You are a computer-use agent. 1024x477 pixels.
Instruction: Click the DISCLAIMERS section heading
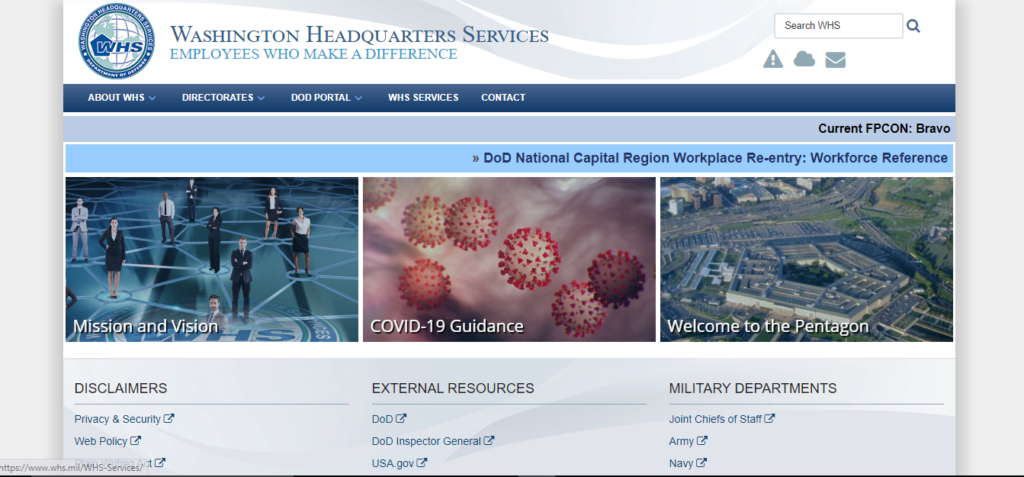(121, 388)
